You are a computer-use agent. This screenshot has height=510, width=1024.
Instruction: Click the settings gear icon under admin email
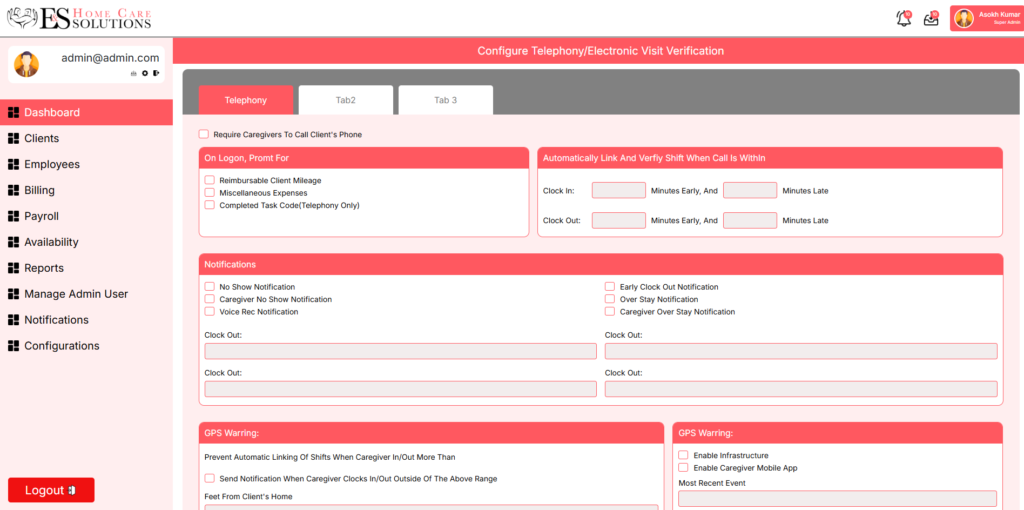pyautogui.click(x=144, y=73)
